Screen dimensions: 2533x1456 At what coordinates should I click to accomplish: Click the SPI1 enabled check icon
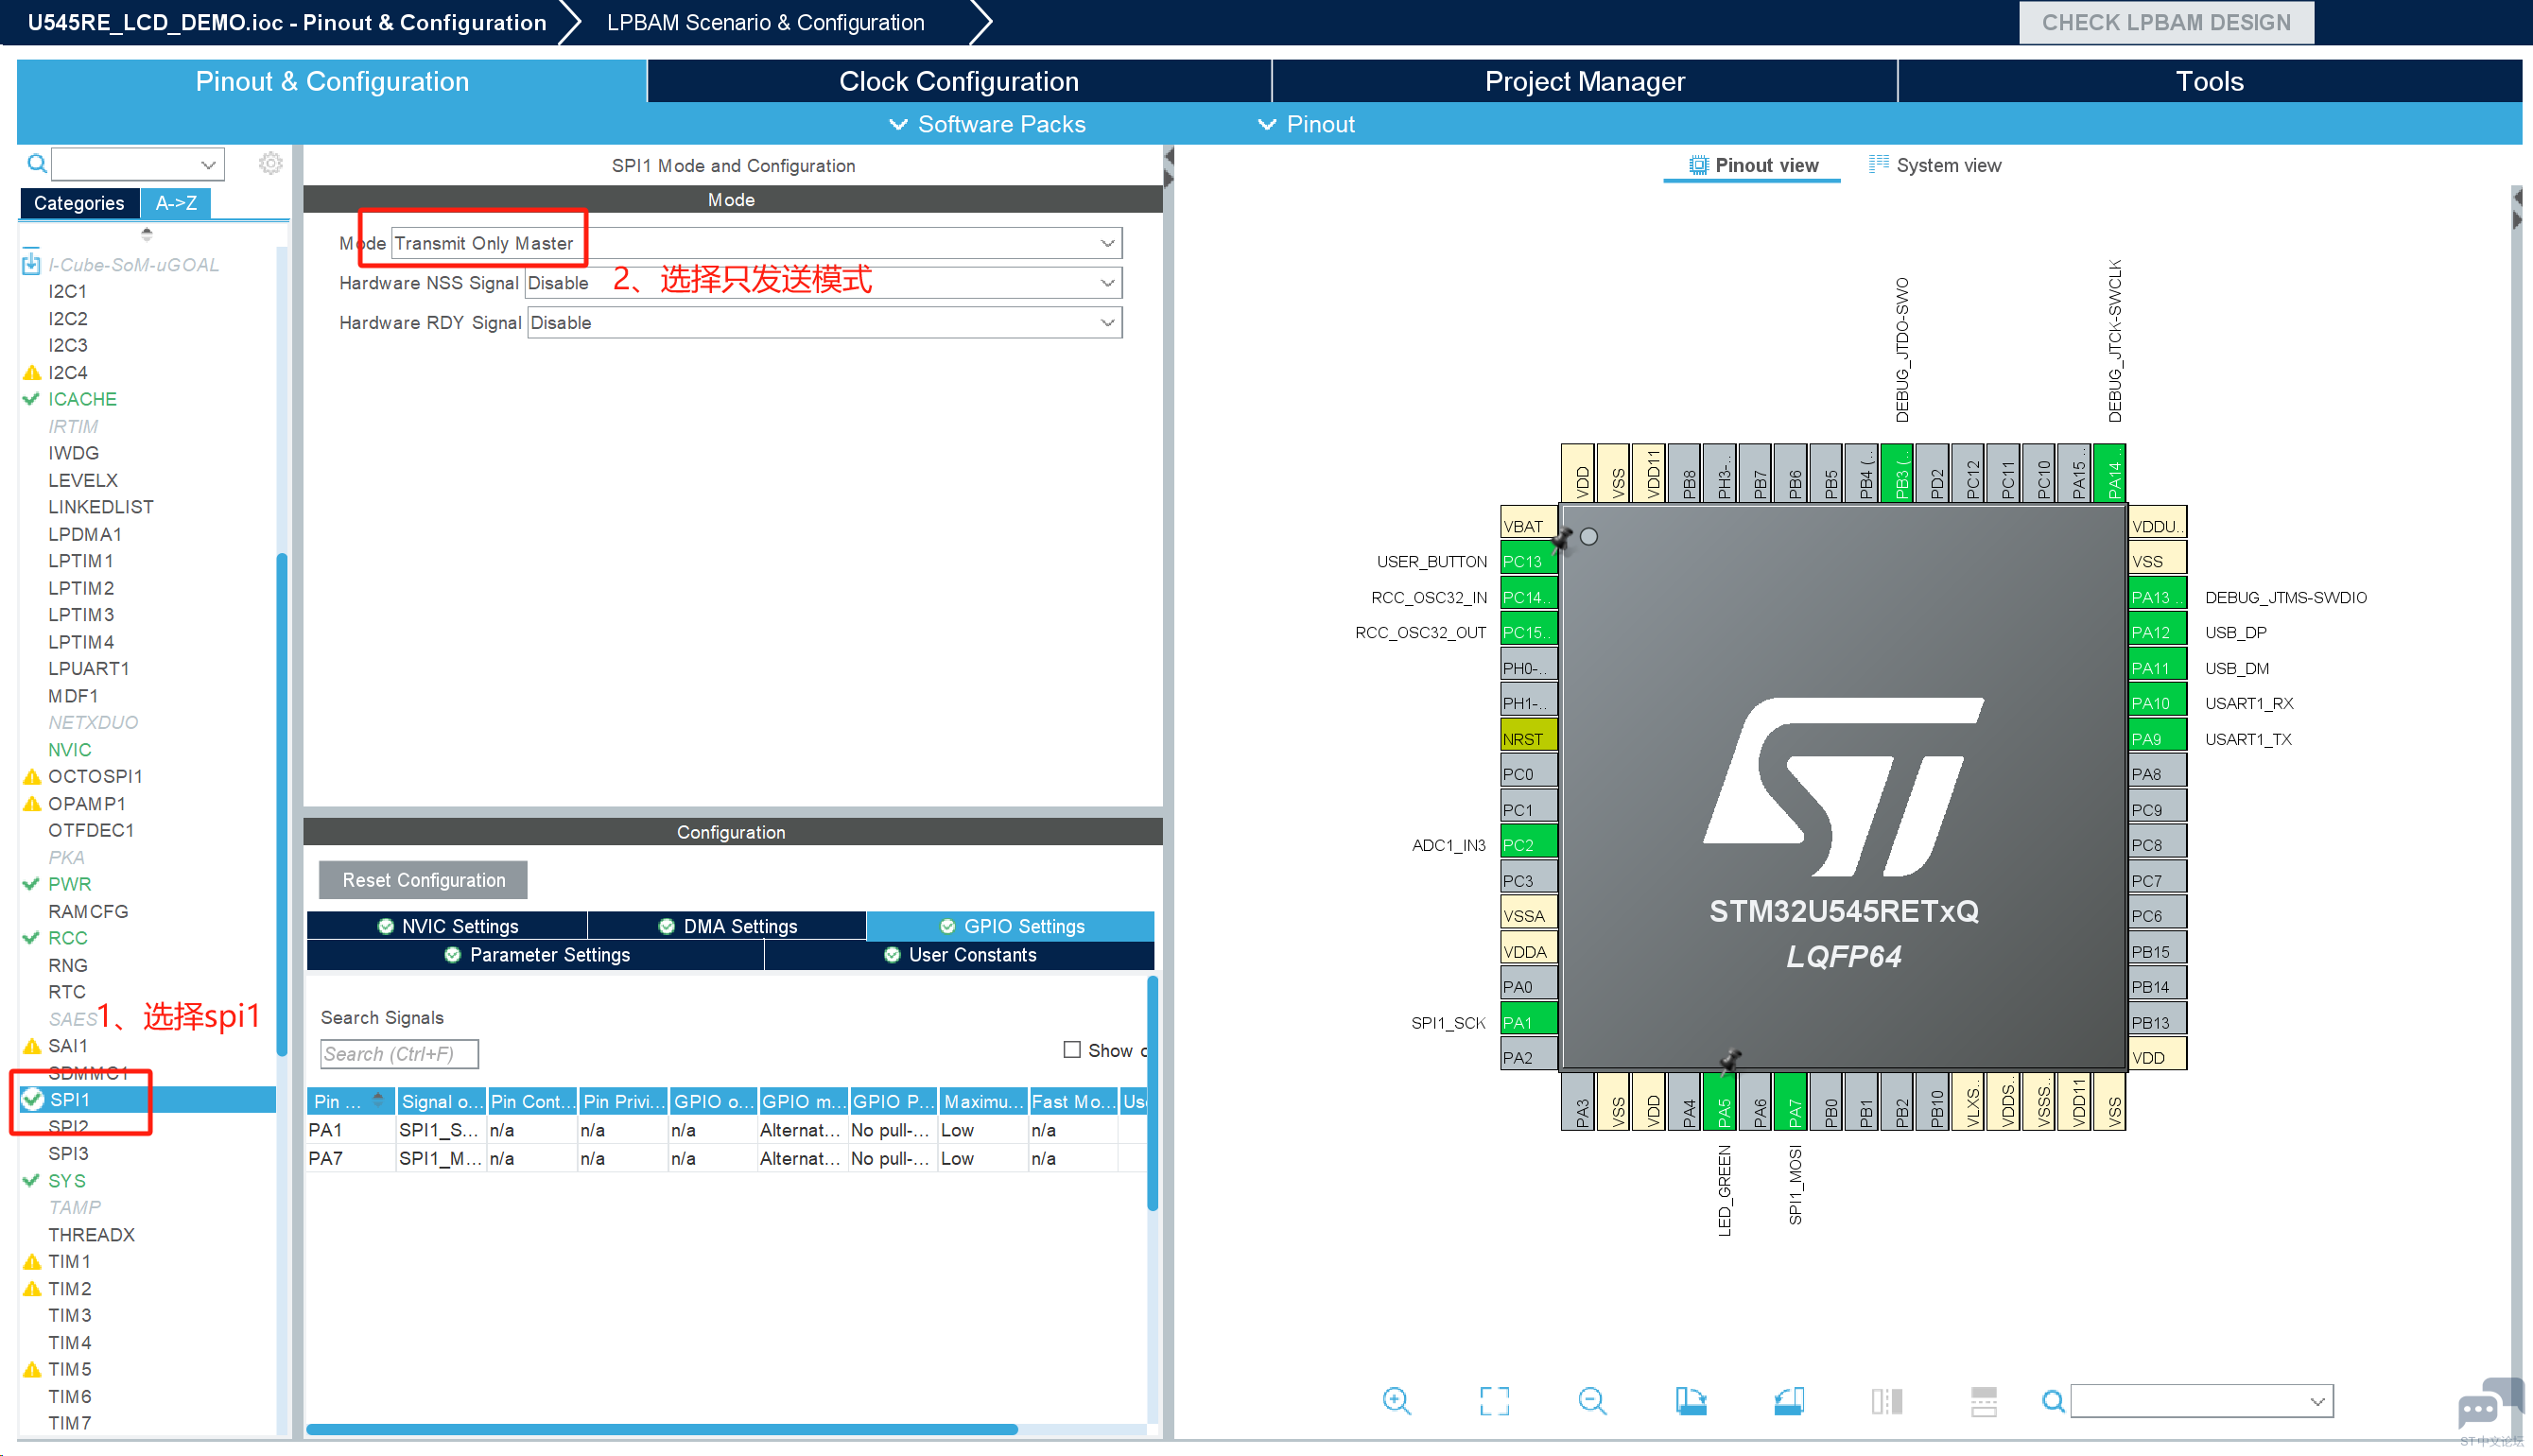[x=33, y=1099]
